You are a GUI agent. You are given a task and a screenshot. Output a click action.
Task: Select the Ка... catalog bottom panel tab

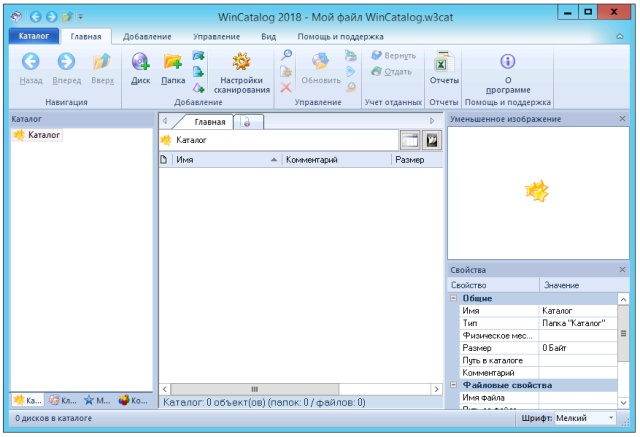point(27,400)
